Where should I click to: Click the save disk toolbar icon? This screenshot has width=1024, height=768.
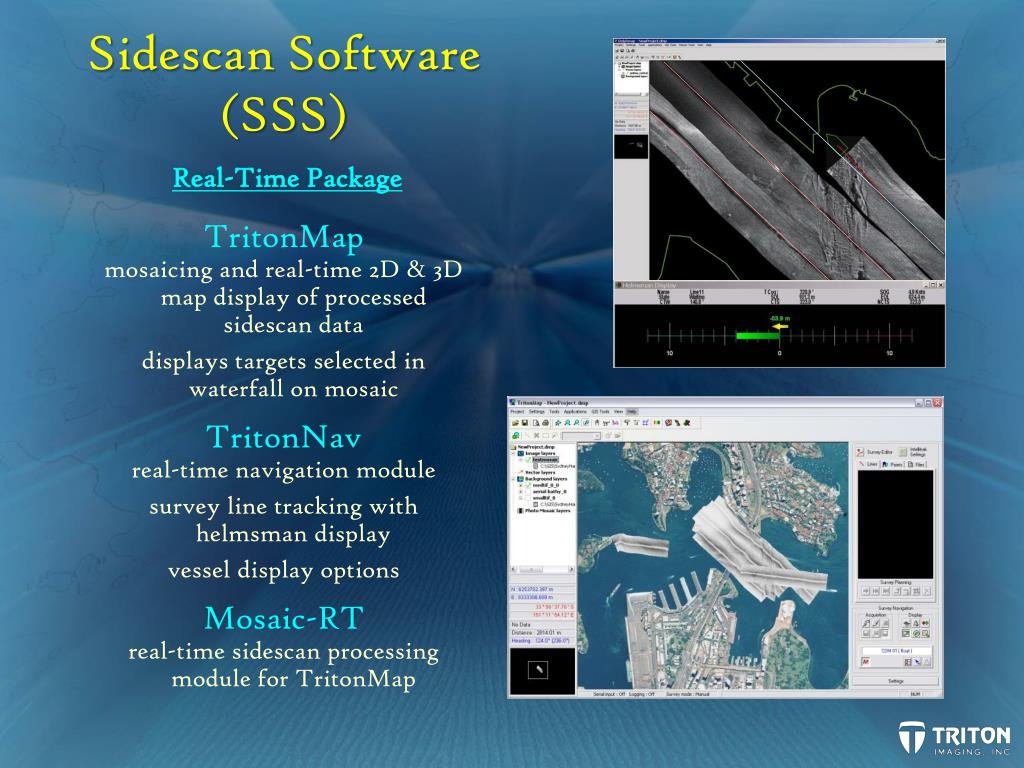pyautogui.click(x=524, y=423)
